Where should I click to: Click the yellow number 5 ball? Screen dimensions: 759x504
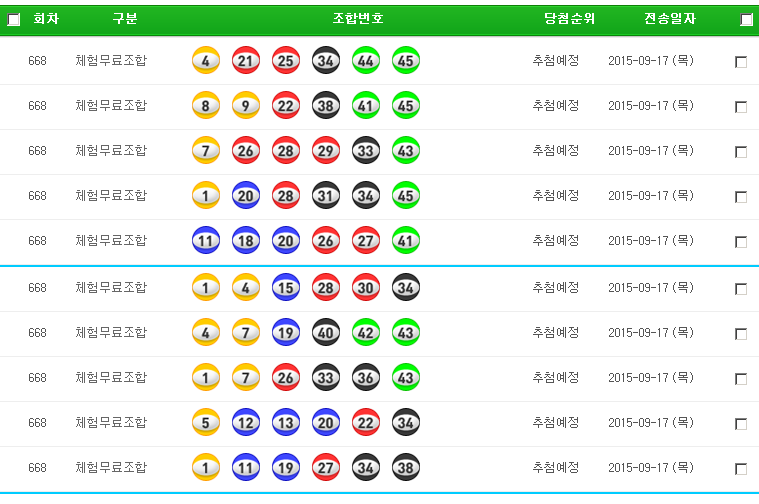click(205, 422)
